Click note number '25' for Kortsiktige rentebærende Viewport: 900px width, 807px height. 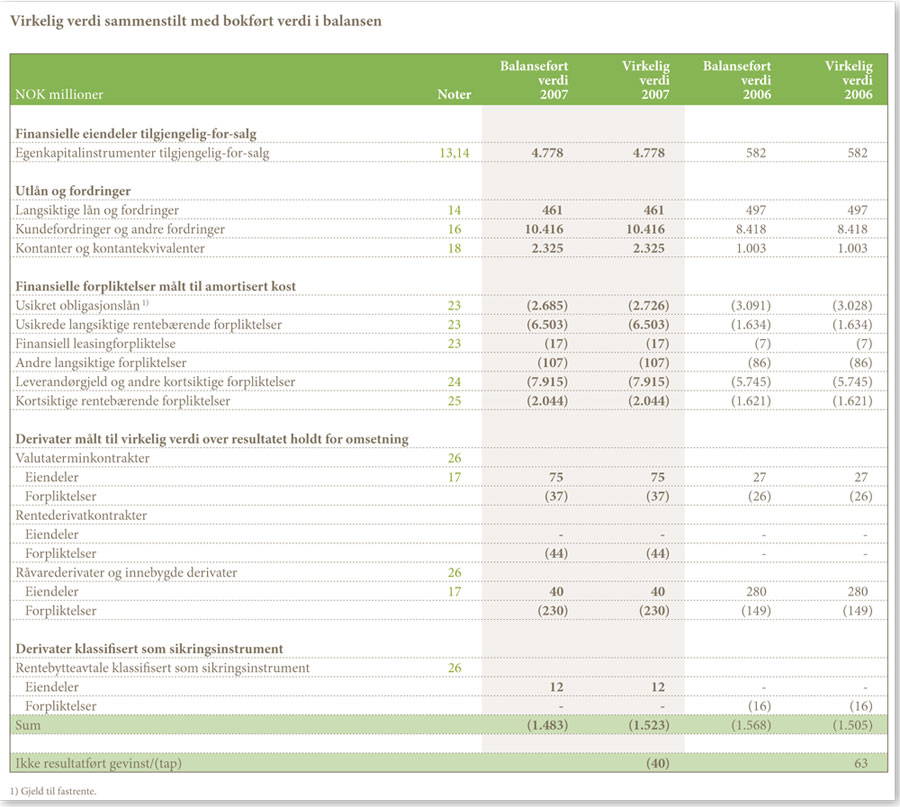click(x=454, y=401)
